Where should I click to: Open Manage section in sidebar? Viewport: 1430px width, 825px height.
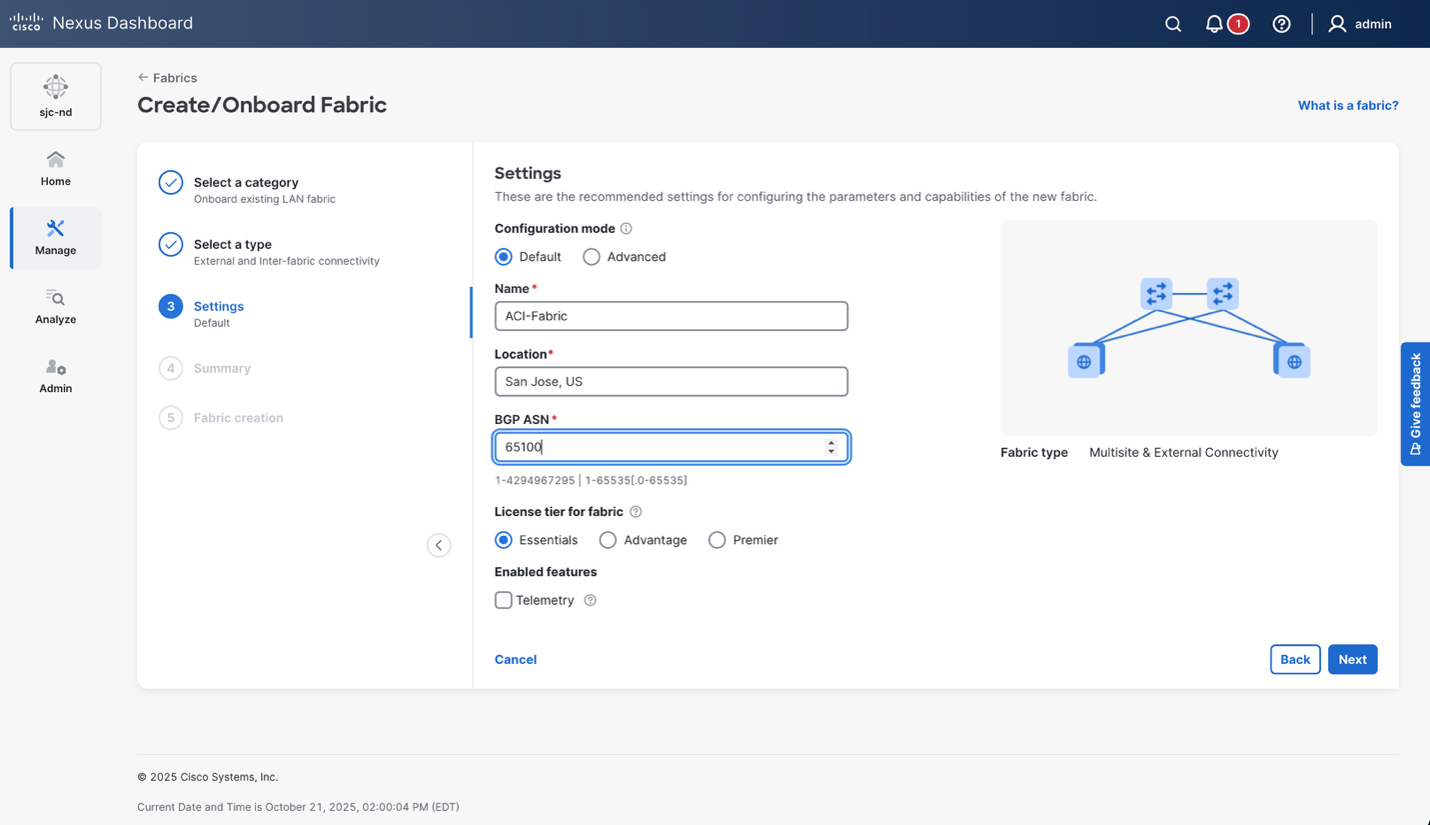[56, 238]
